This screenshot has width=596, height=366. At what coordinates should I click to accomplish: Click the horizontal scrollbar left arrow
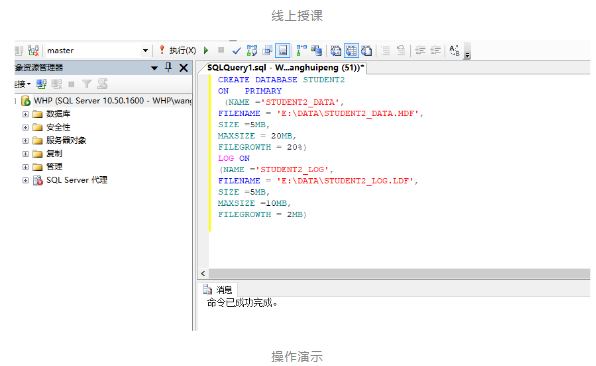(x=203, y=273)
